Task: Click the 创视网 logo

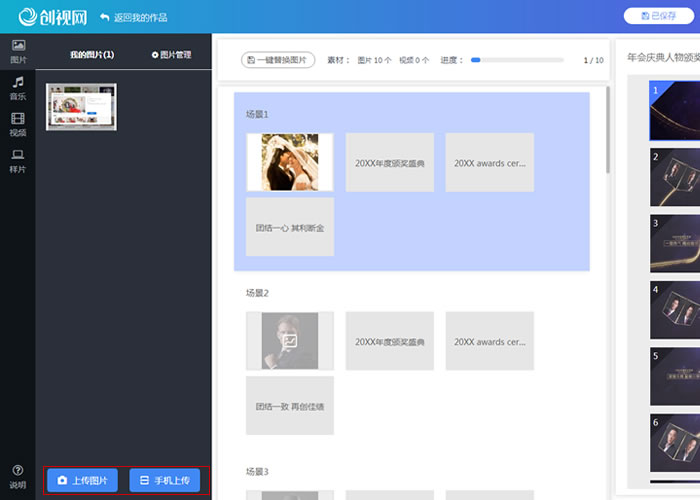Action: point(53,17)
